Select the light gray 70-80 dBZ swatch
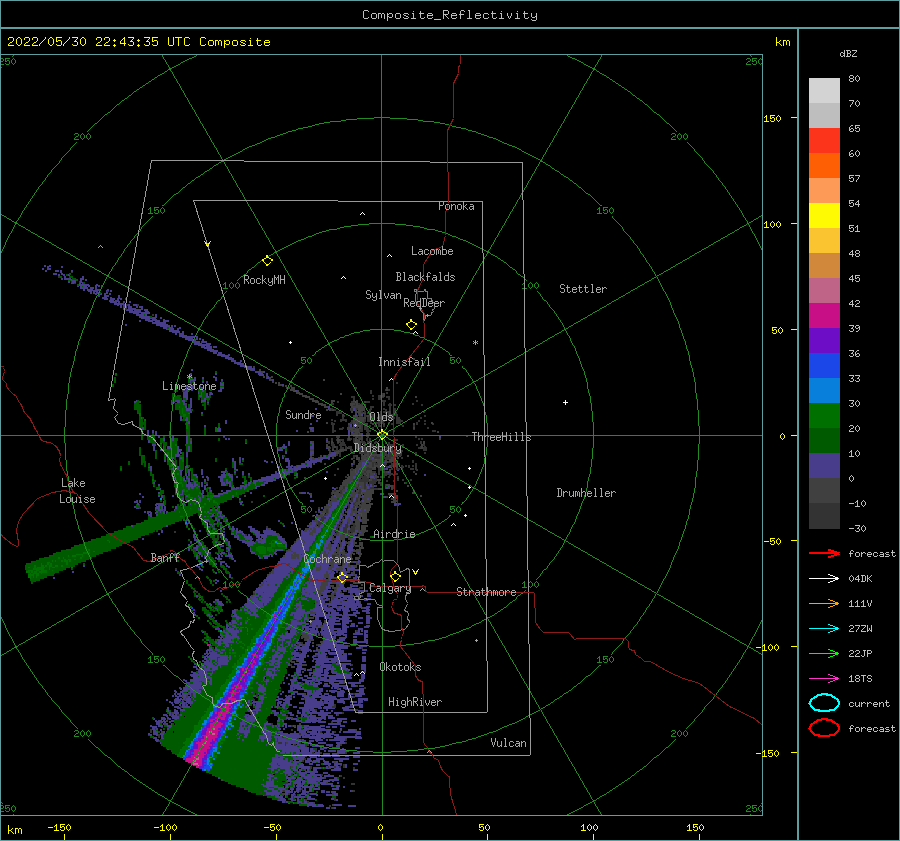Screen dimensions: 900x841 pos(824,91)
